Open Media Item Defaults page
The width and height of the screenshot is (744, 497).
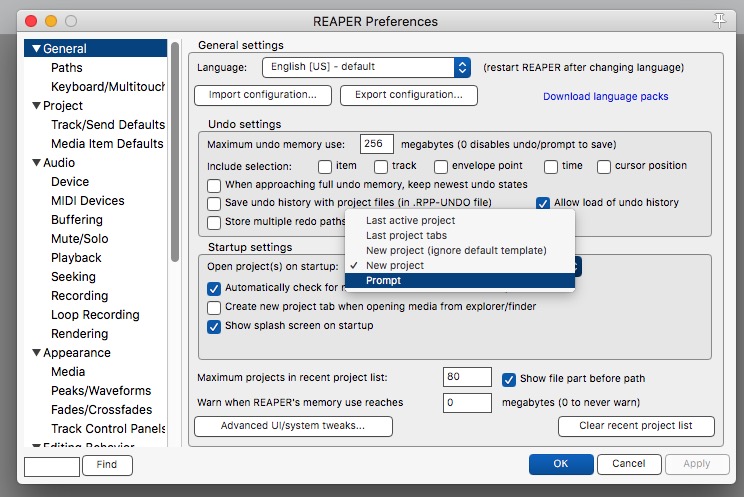pyautogui.click(x=107, y=144)
